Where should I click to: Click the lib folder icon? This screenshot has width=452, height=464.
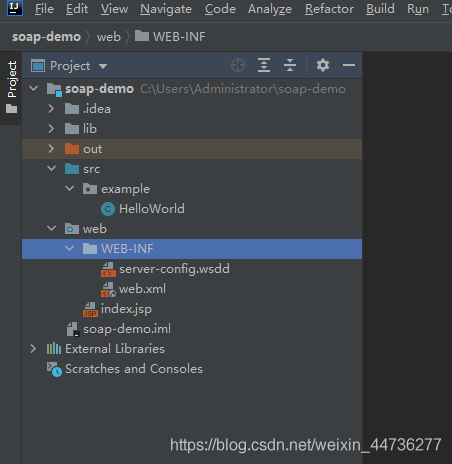pyautogui.click(x=72, y=129)
